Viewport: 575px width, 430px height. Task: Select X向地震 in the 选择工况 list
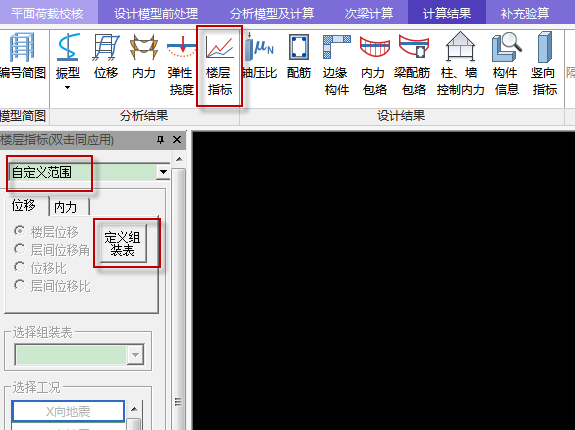tap(68, 411)
